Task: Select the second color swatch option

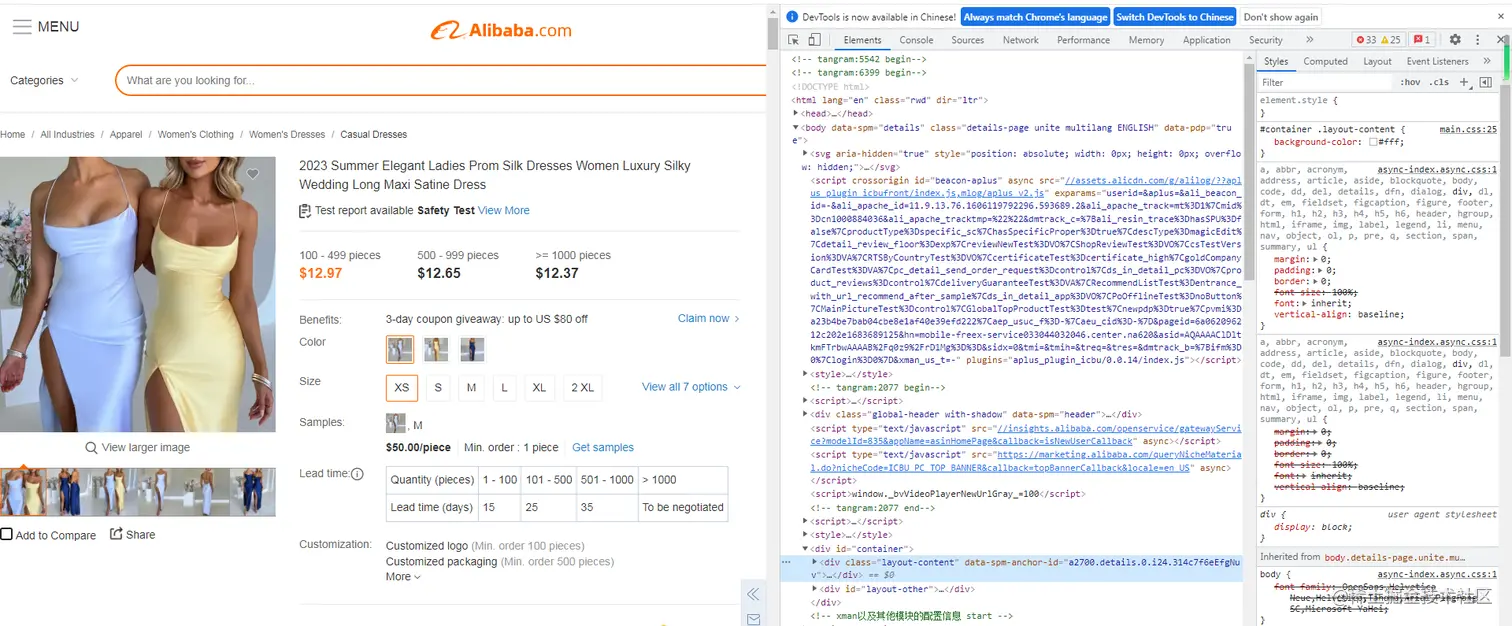Action: point(436,349)
